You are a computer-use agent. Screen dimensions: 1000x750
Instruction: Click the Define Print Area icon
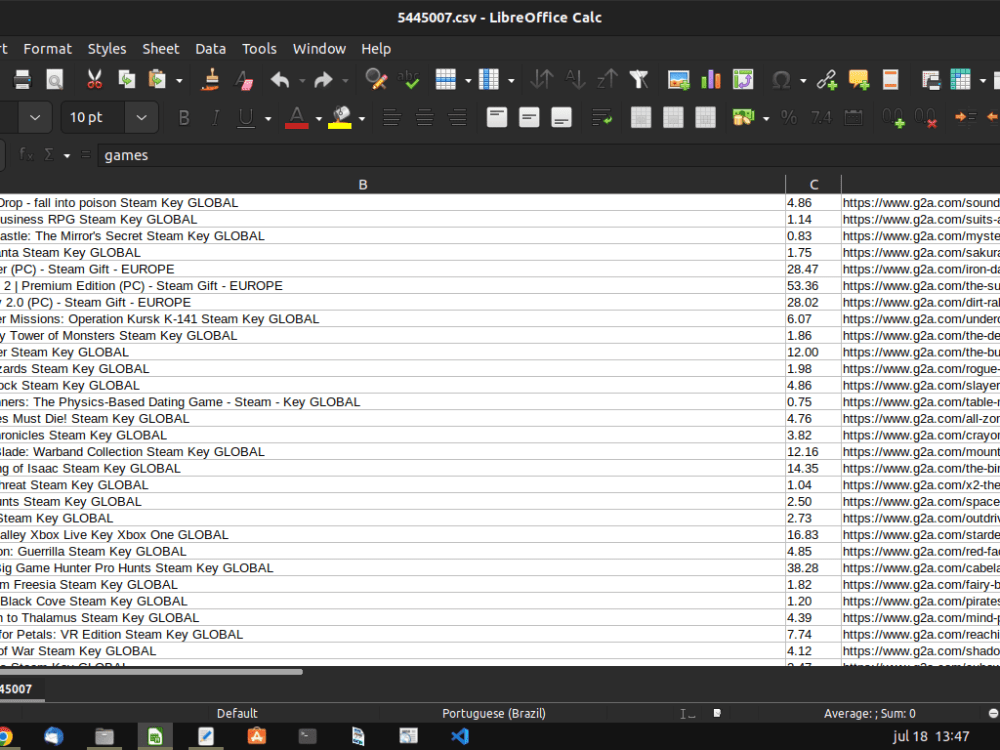[930, 80]
